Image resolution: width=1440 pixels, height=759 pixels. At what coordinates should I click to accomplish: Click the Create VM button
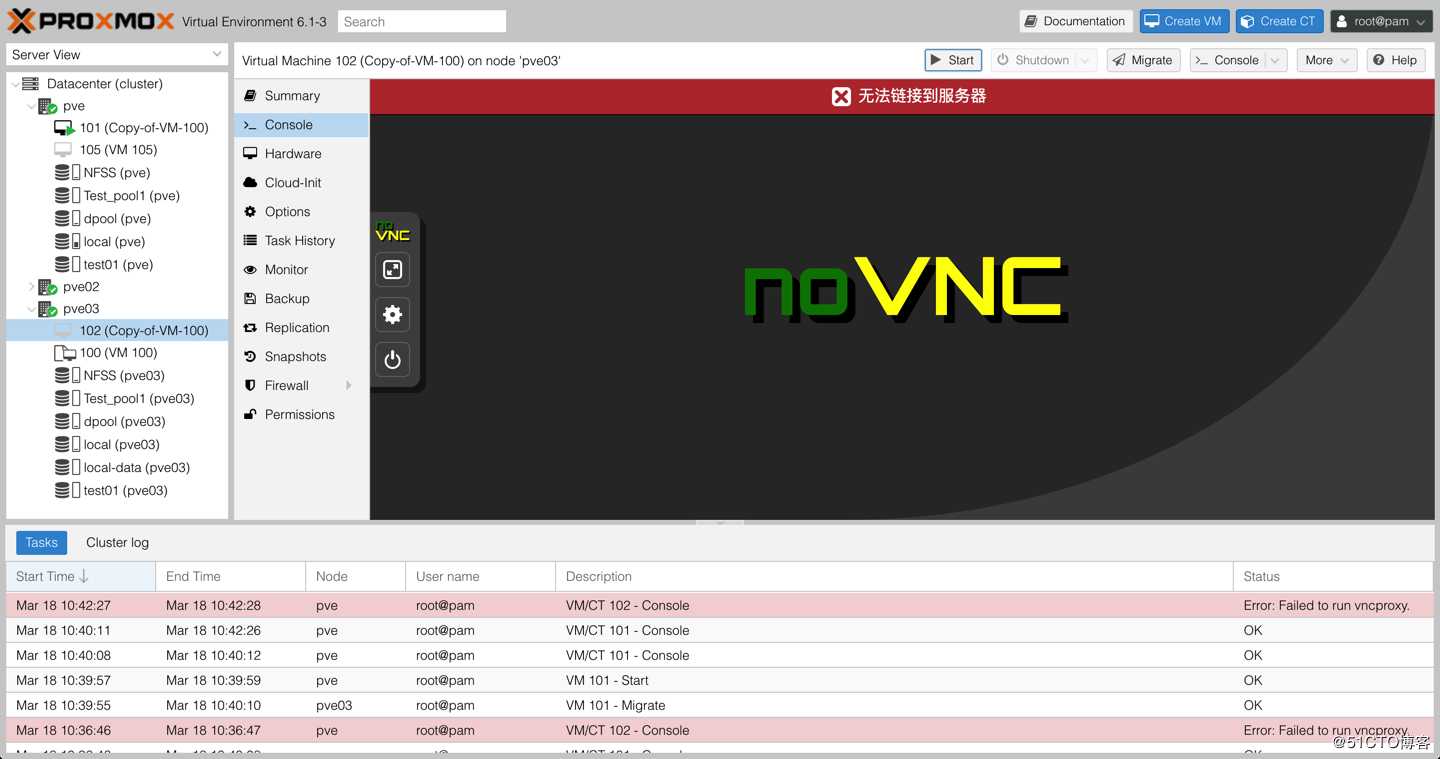(x=1183, y=21)
